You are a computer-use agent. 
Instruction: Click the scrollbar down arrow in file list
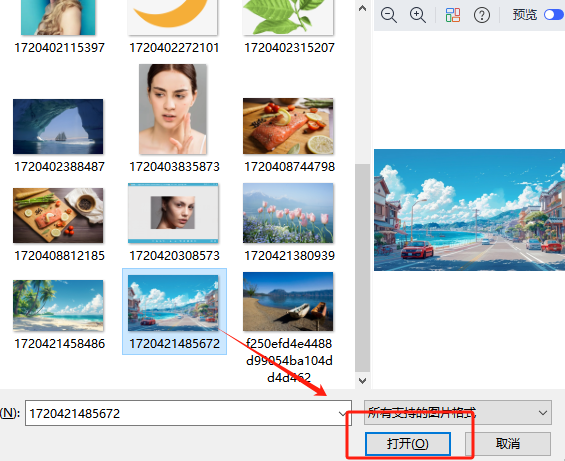[x=362, y=381]
